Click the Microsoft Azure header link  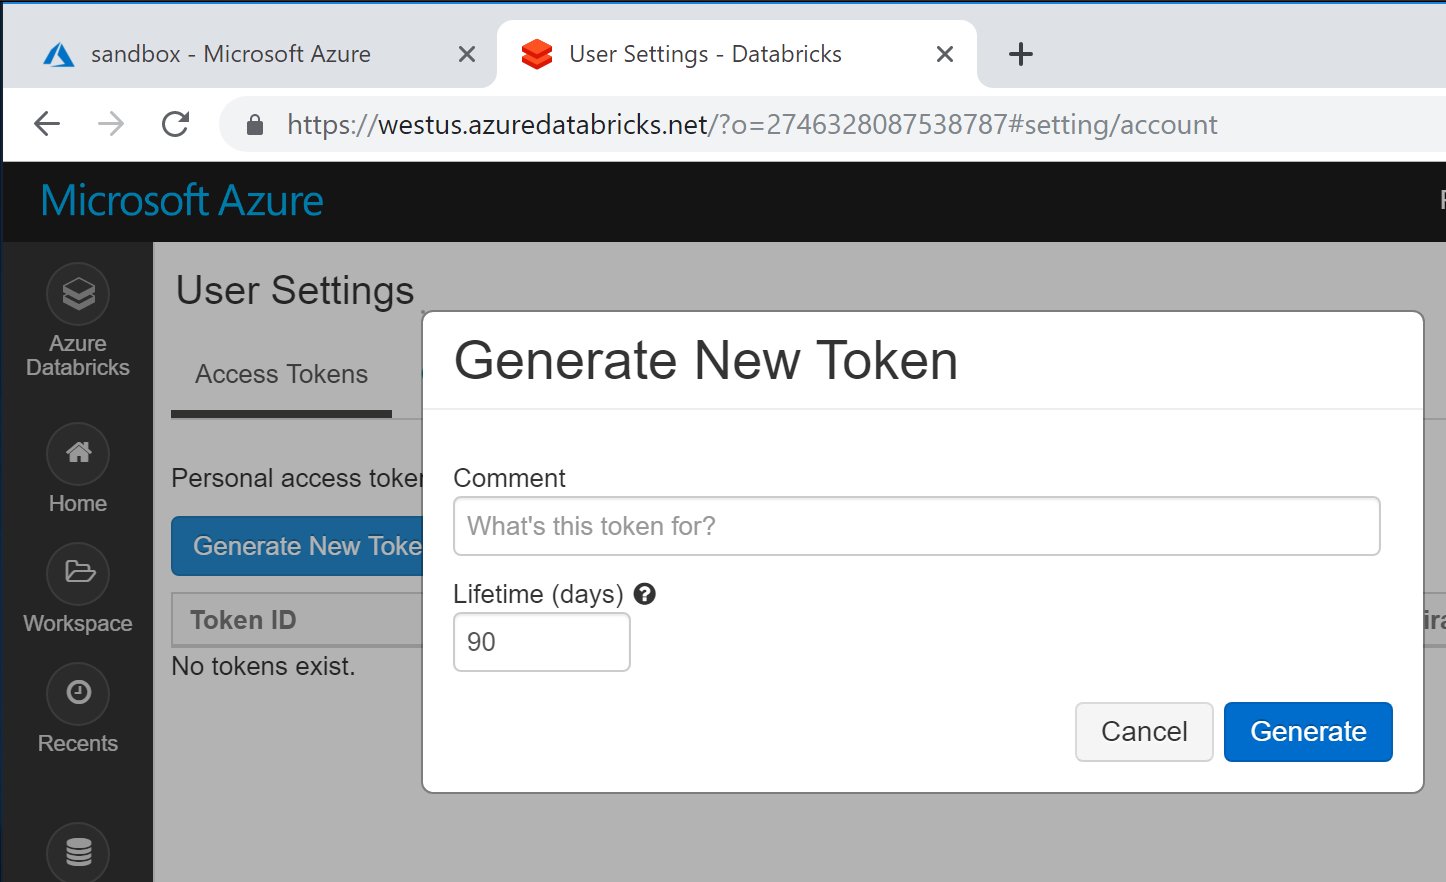(181, 200)
